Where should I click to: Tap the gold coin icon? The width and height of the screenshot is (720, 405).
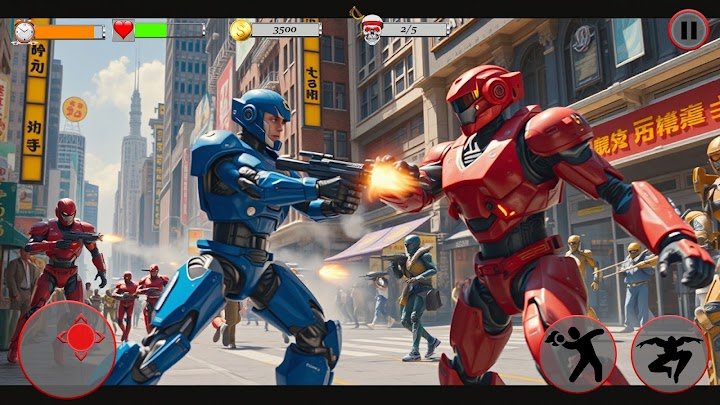(x=241, y=30)
